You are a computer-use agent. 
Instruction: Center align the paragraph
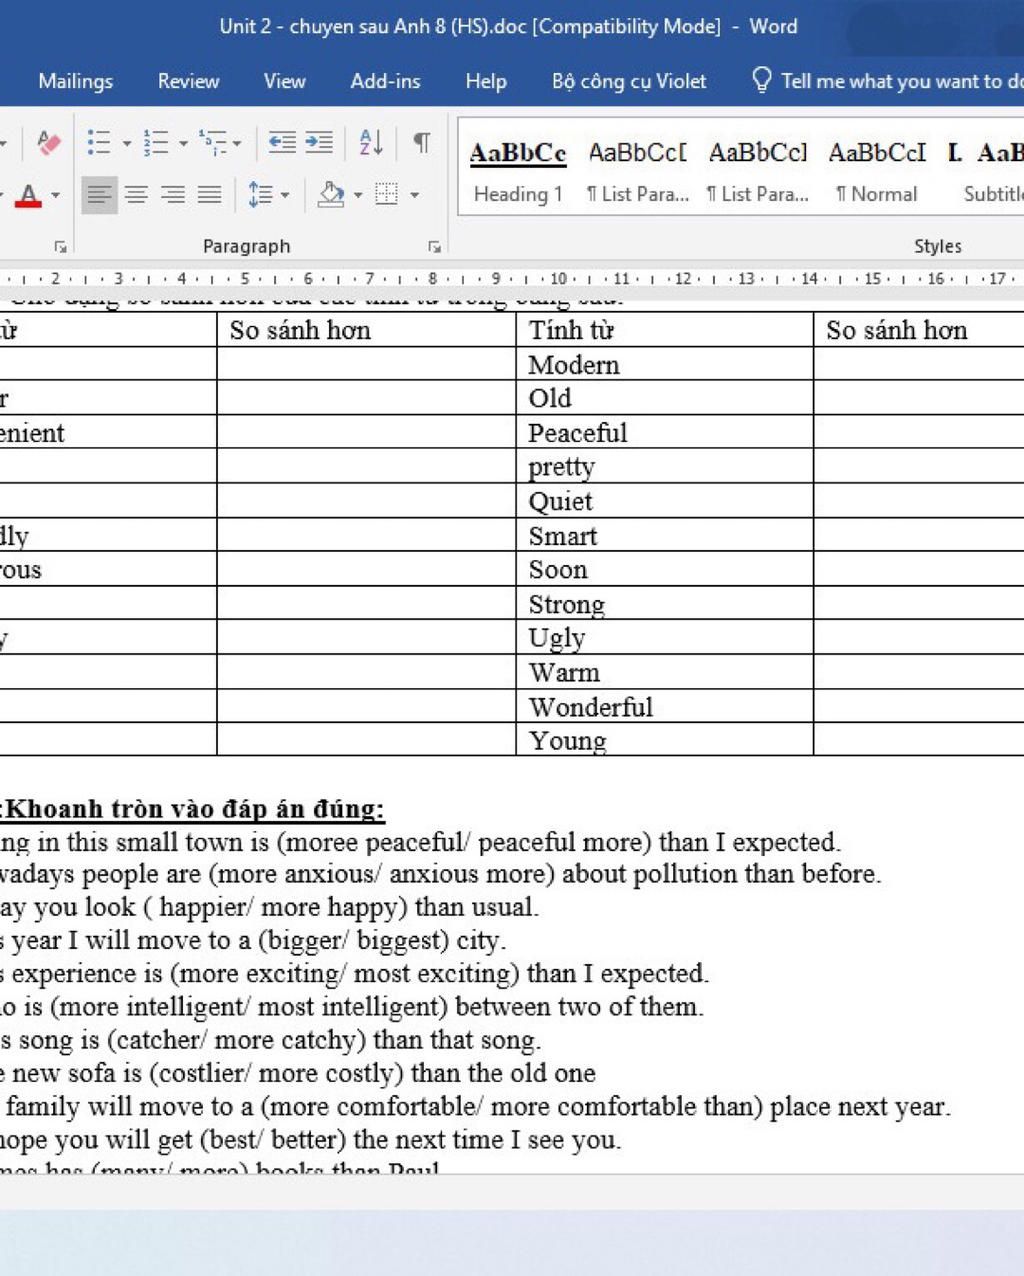pyautogui.click(x=137, y=195)
